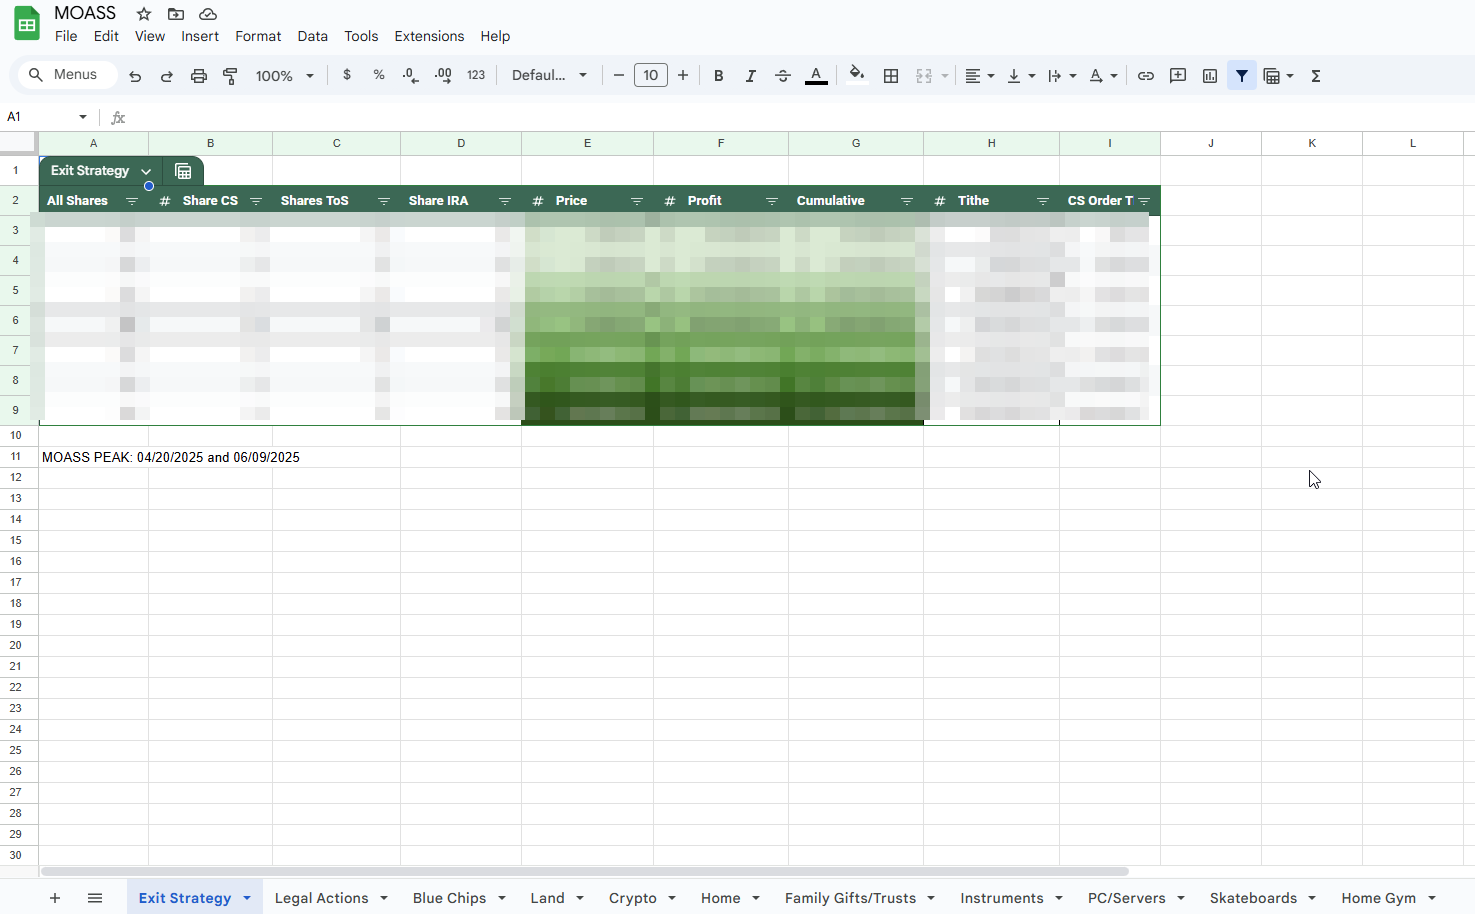Check cloud save status icon

pos(208,14)
